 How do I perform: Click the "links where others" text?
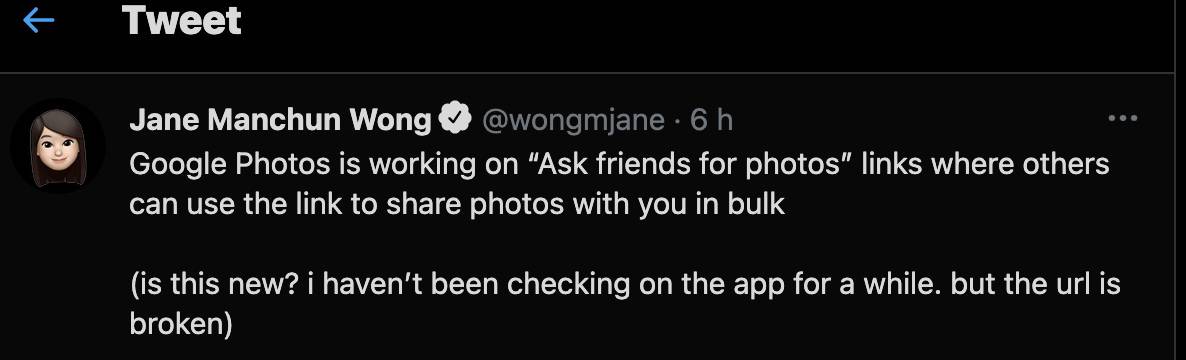point(977,164)
